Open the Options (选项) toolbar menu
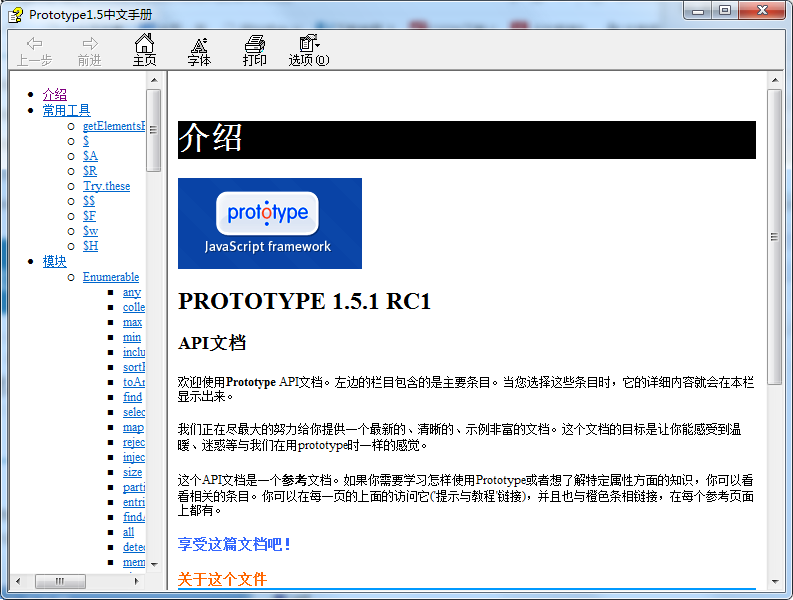793x600 pixels. coord(308,44)
